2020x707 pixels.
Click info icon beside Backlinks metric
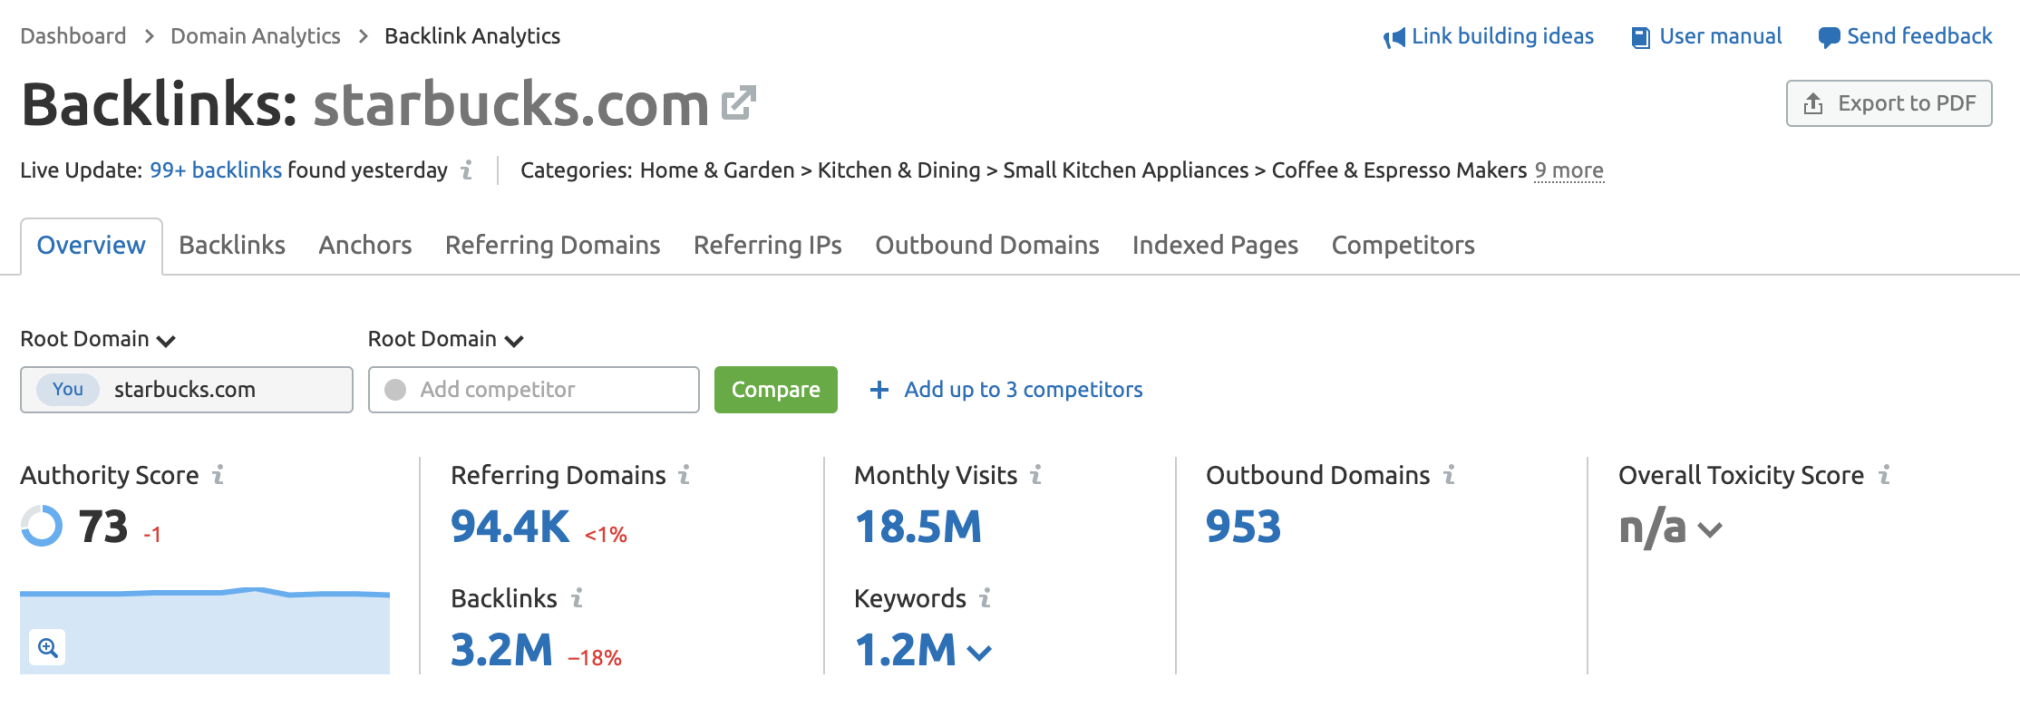(577, 598)
